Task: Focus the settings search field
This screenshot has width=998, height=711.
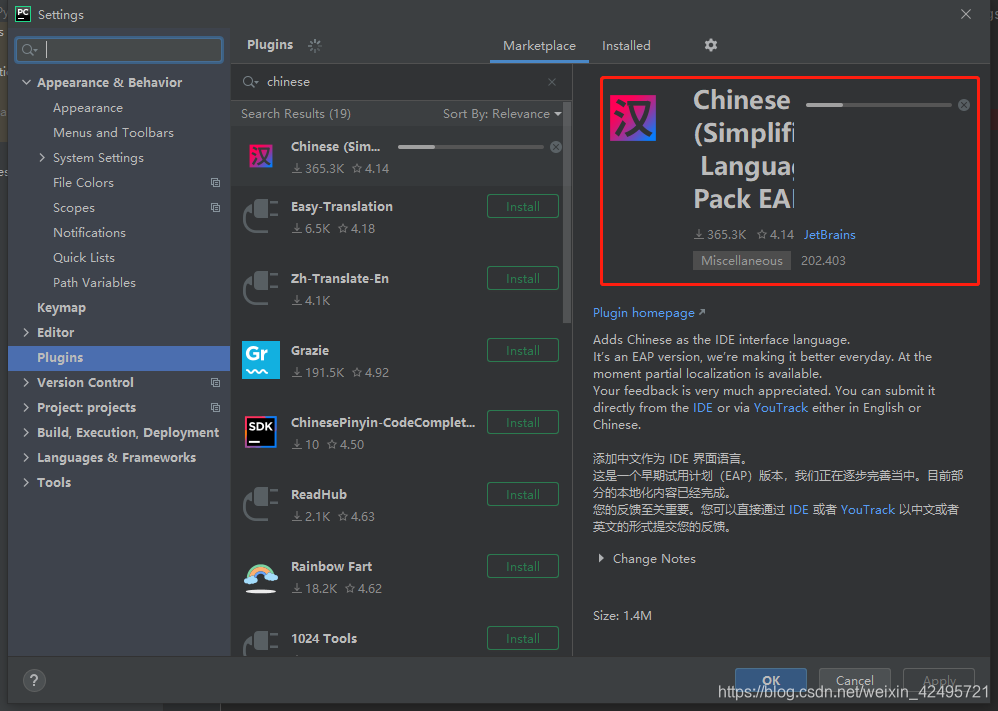Action: pos(119,50)
